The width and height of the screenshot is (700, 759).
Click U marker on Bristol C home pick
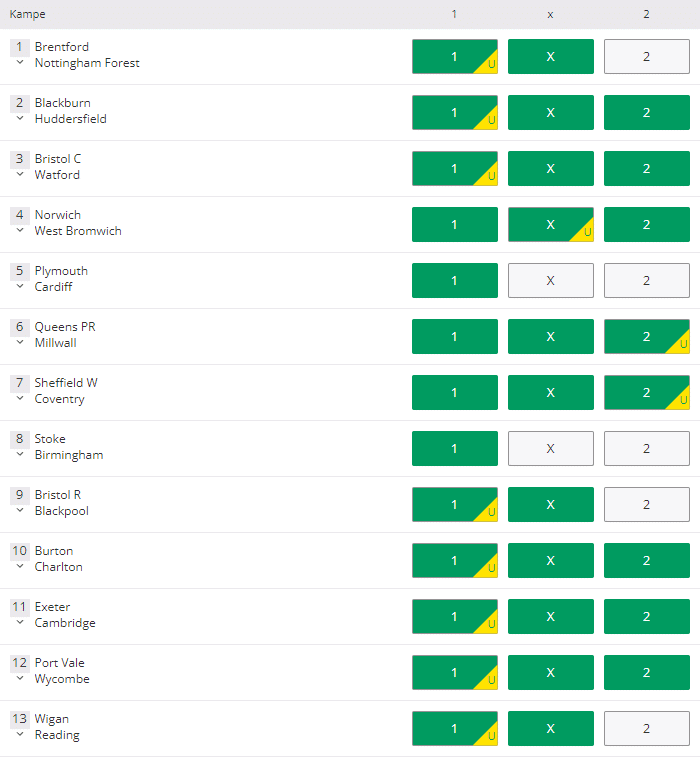[x=488, y=175]
